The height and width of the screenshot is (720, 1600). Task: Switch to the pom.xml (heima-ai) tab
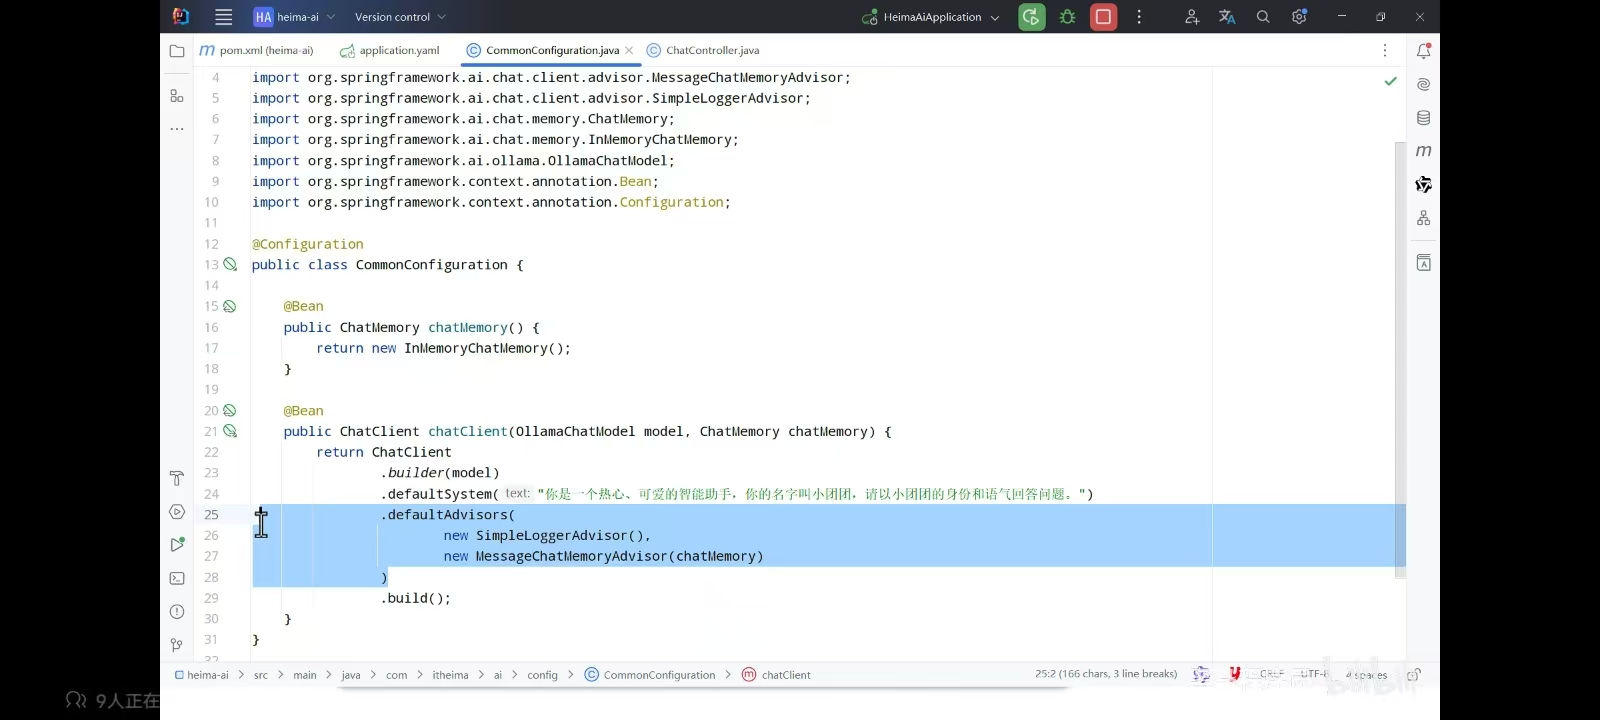(x=256, y=50)
